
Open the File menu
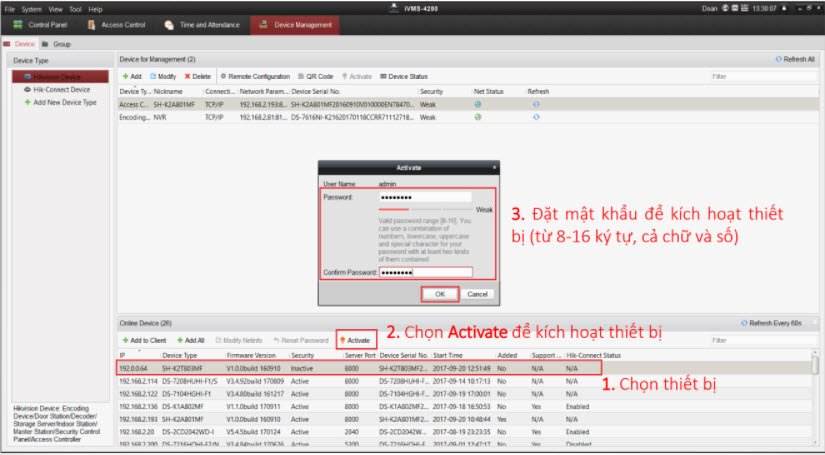(10, 9)
